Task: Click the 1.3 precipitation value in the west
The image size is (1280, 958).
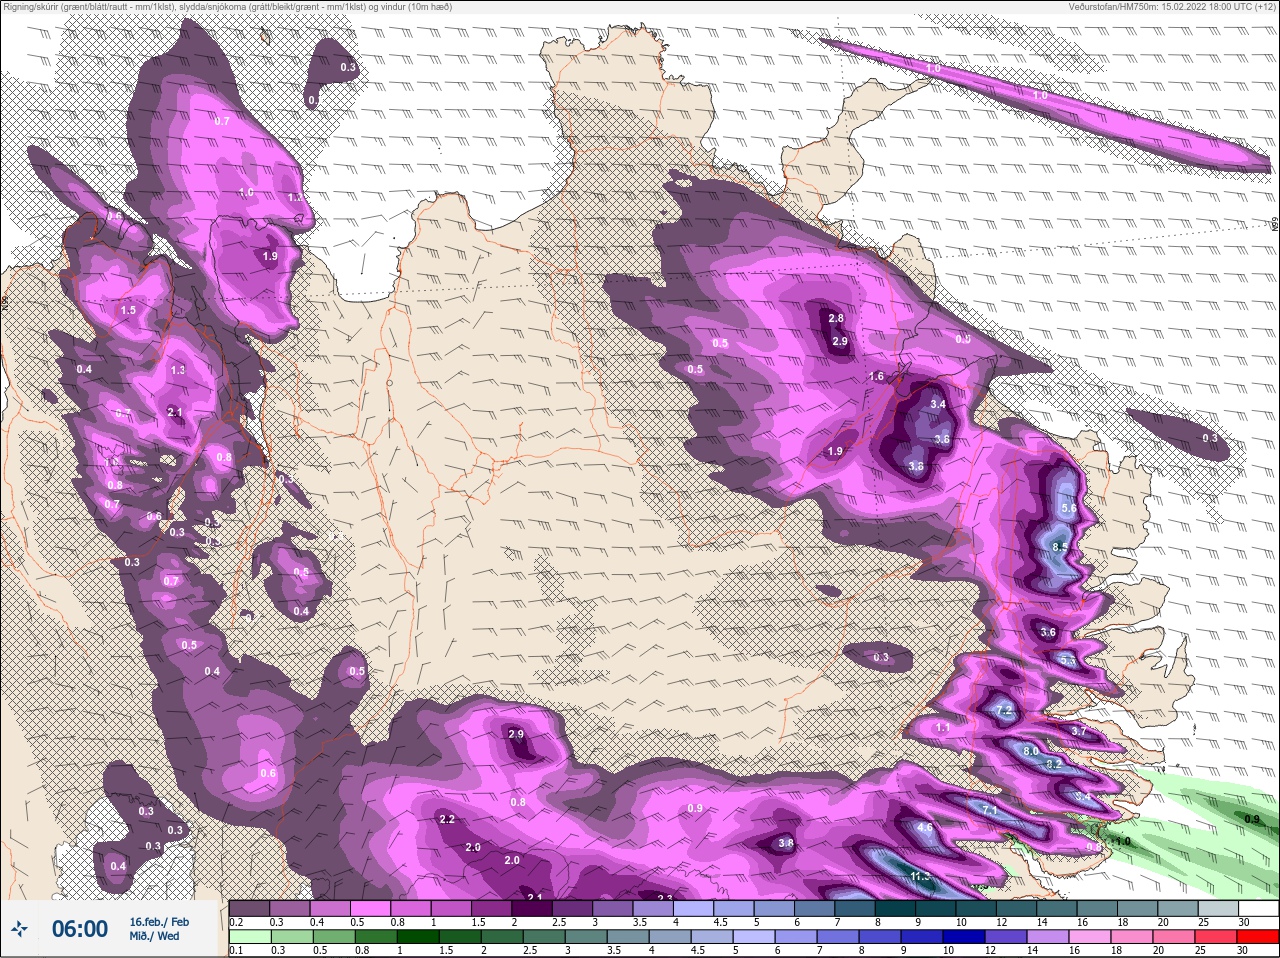Action: point(178,370)
